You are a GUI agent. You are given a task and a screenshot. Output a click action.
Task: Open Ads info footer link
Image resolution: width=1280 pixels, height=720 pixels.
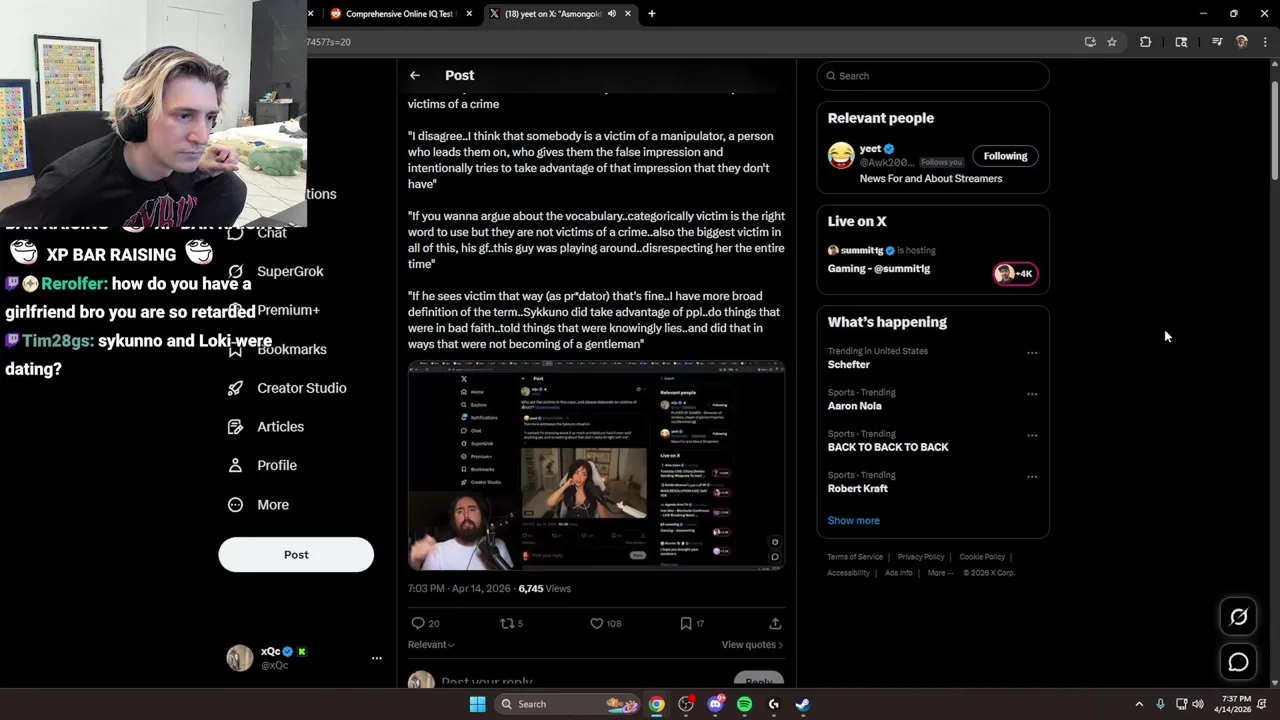click(x=898, y=573)
